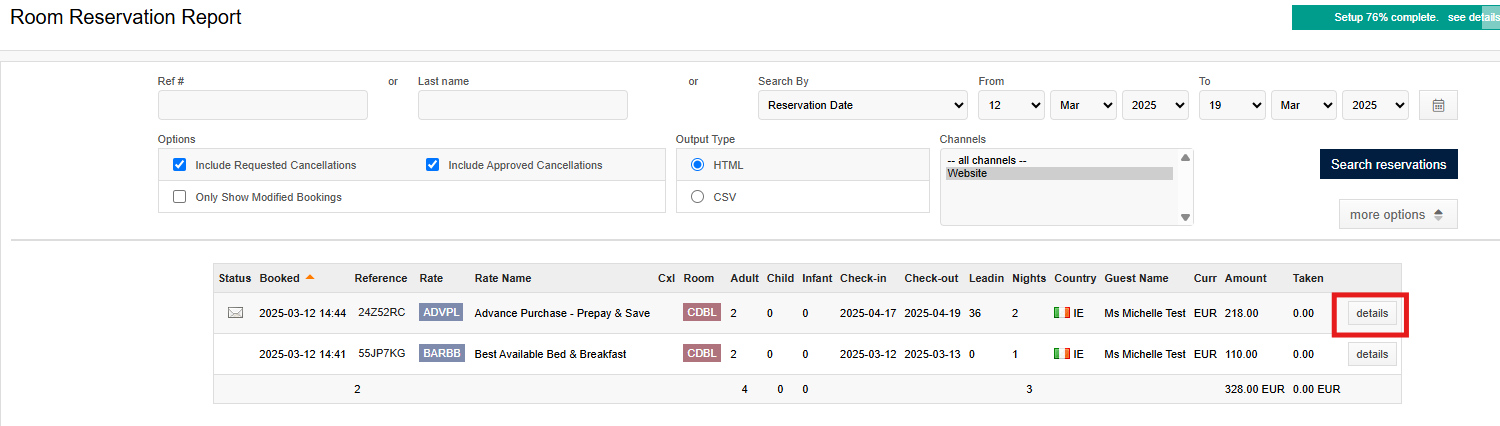Image resolution: width=1500 pixels, height=426 pixels.
Task: Sort by Reference column header
Action: coord(381,278)
